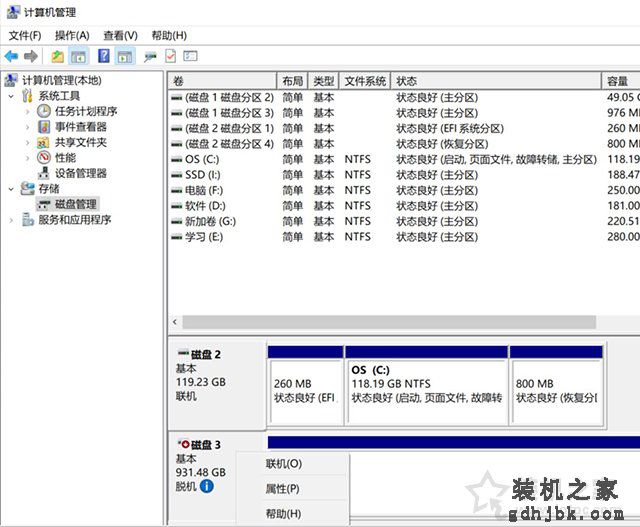Viewport: 640px width, 527px height.
Task: Select 任务计划程序 tree node
Action: click(x=86, y=111)
